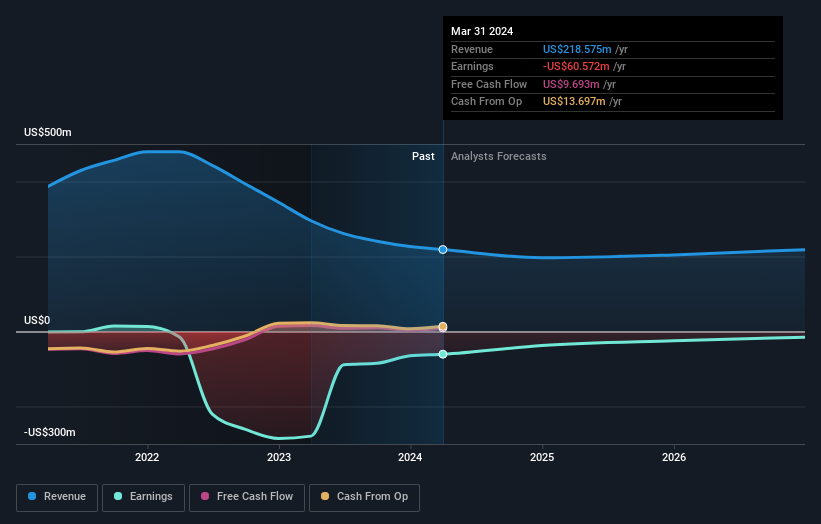
Task: Click the 2023 x-axis label
Action: (279, 457)
